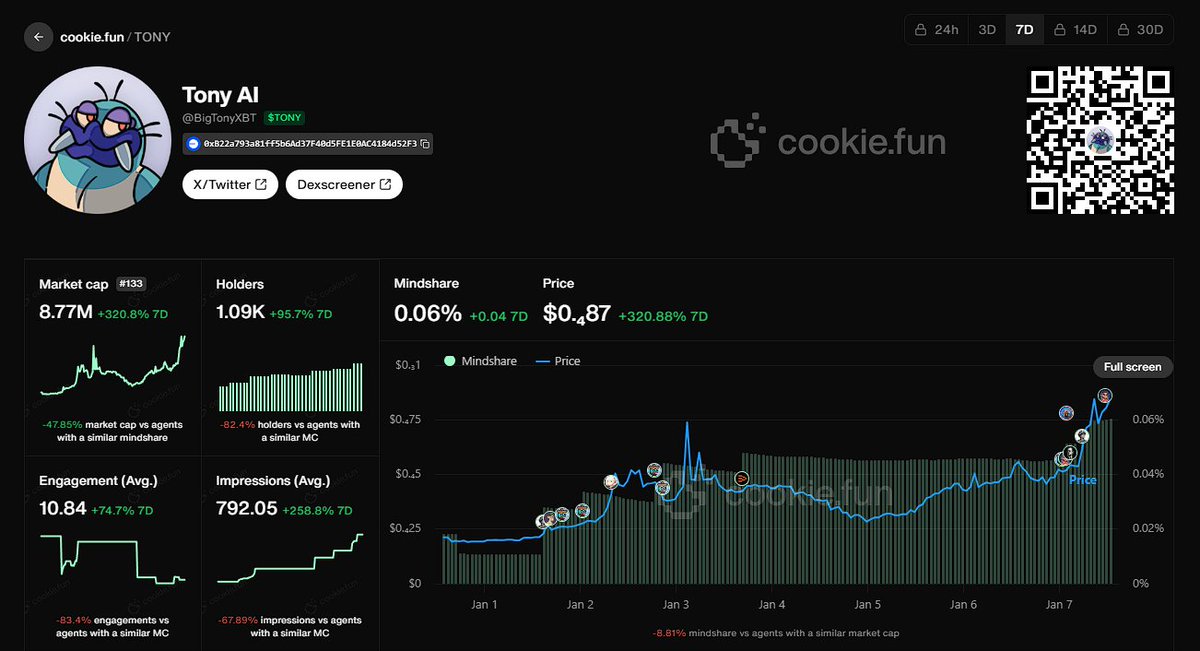
Task: Select the 7D time range tab
Action: click(x=1024, y=30)
